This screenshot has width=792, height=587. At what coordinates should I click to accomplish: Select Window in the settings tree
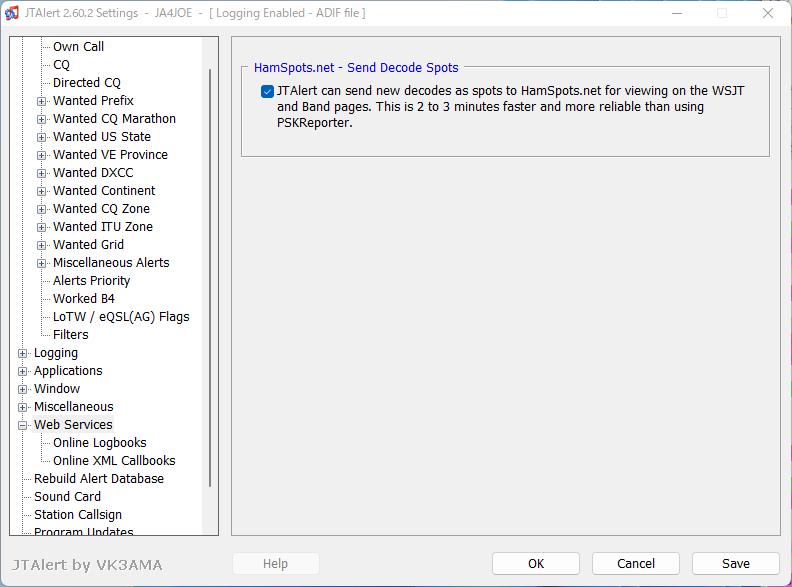coord(57,388)
